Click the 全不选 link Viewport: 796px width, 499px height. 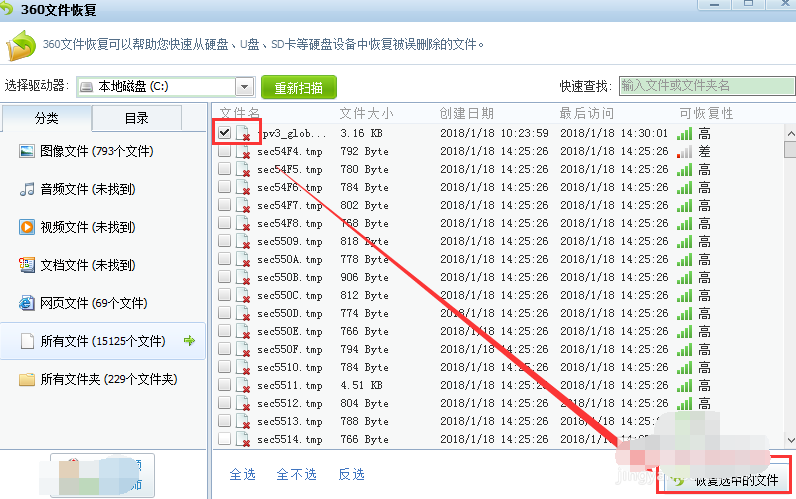point(296,475)
